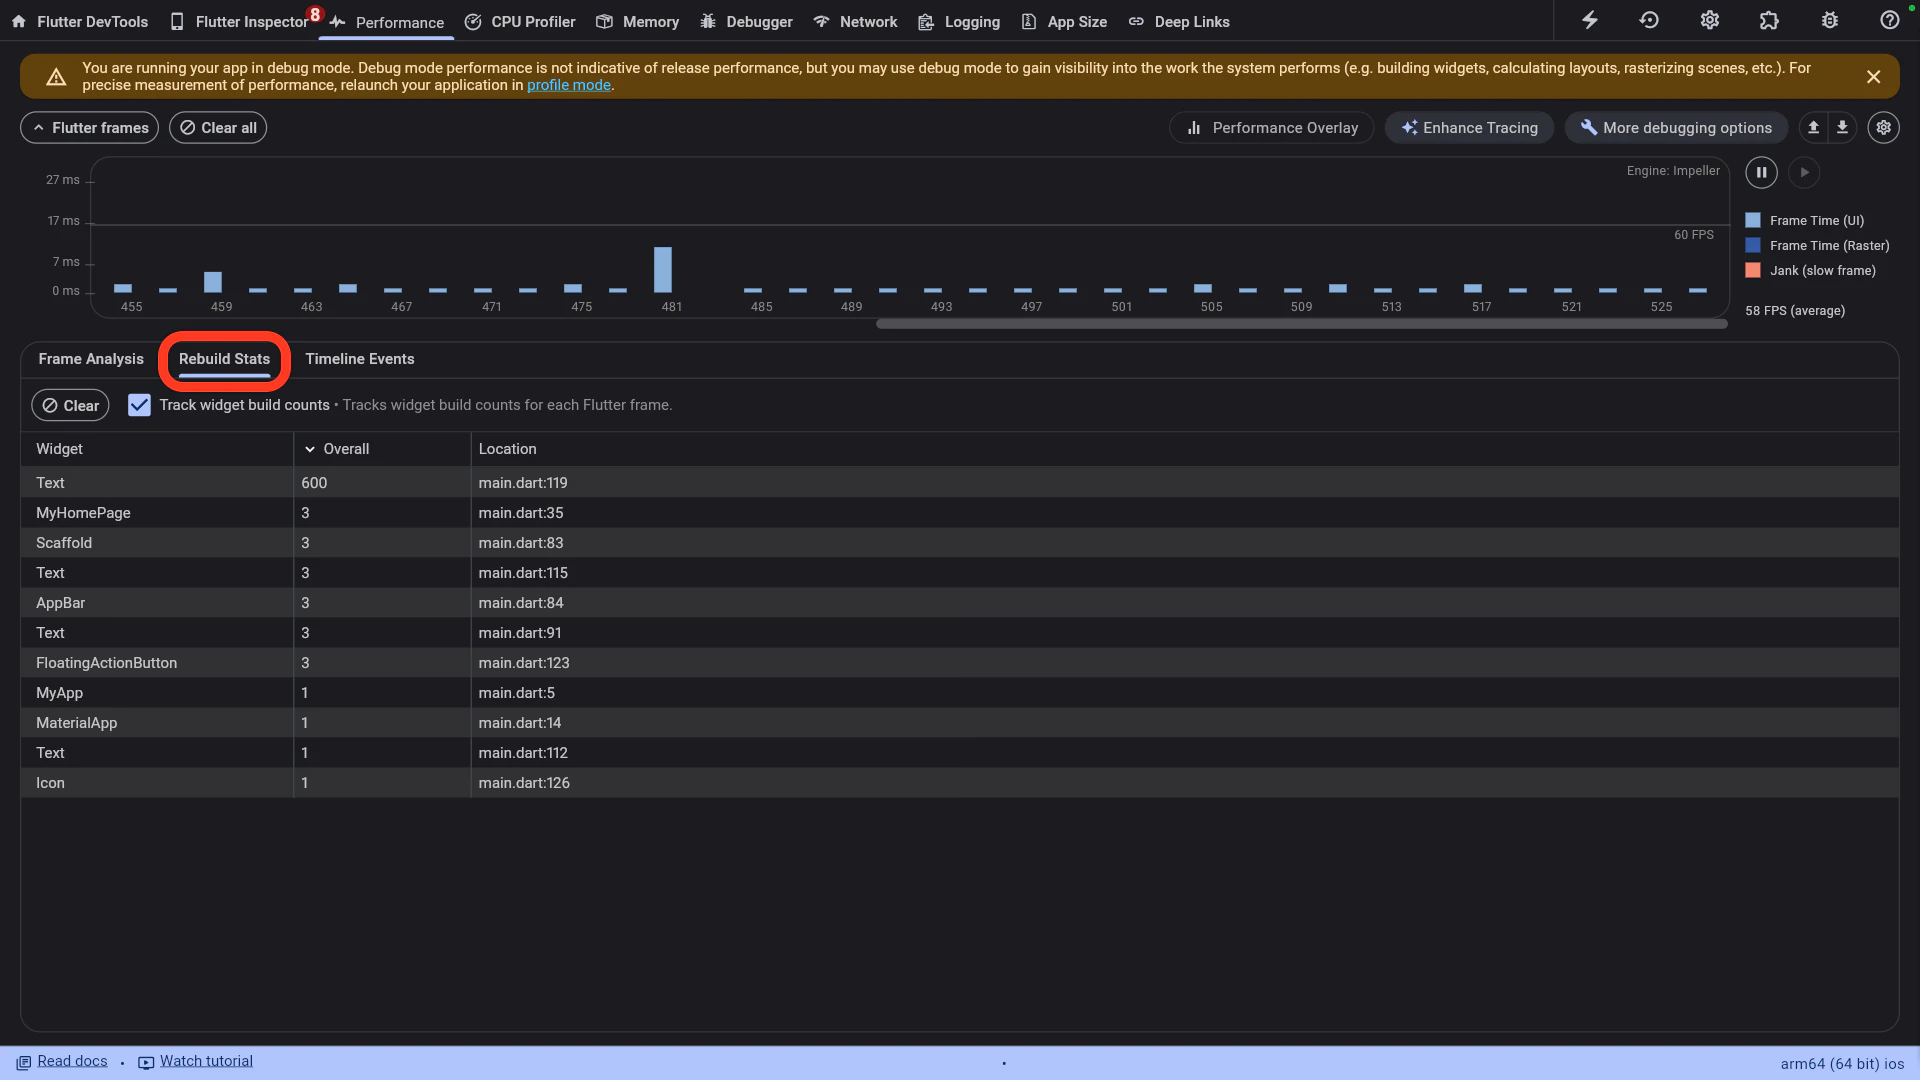Image resolution: width=1920 pixels, height=1080 pixels.
Task: Collapse the Flutter frames chart
Action: coord(89,127)
